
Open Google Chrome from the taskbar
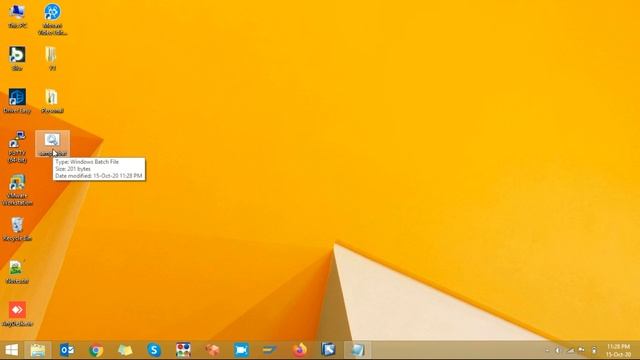point(96,350)
